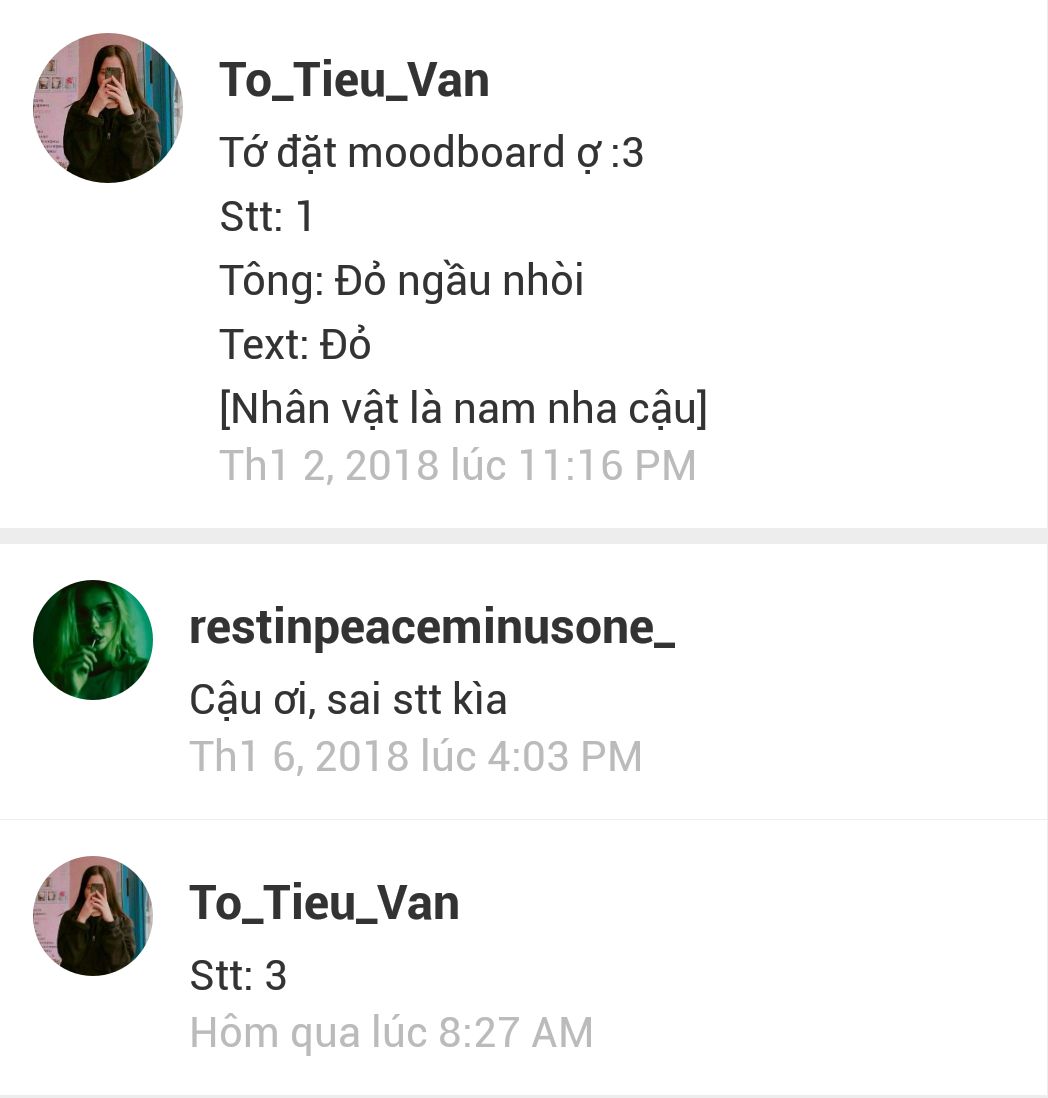
Task: Select '[Nhân vật là nam nha cậu]' text
Action: [463, 408]
